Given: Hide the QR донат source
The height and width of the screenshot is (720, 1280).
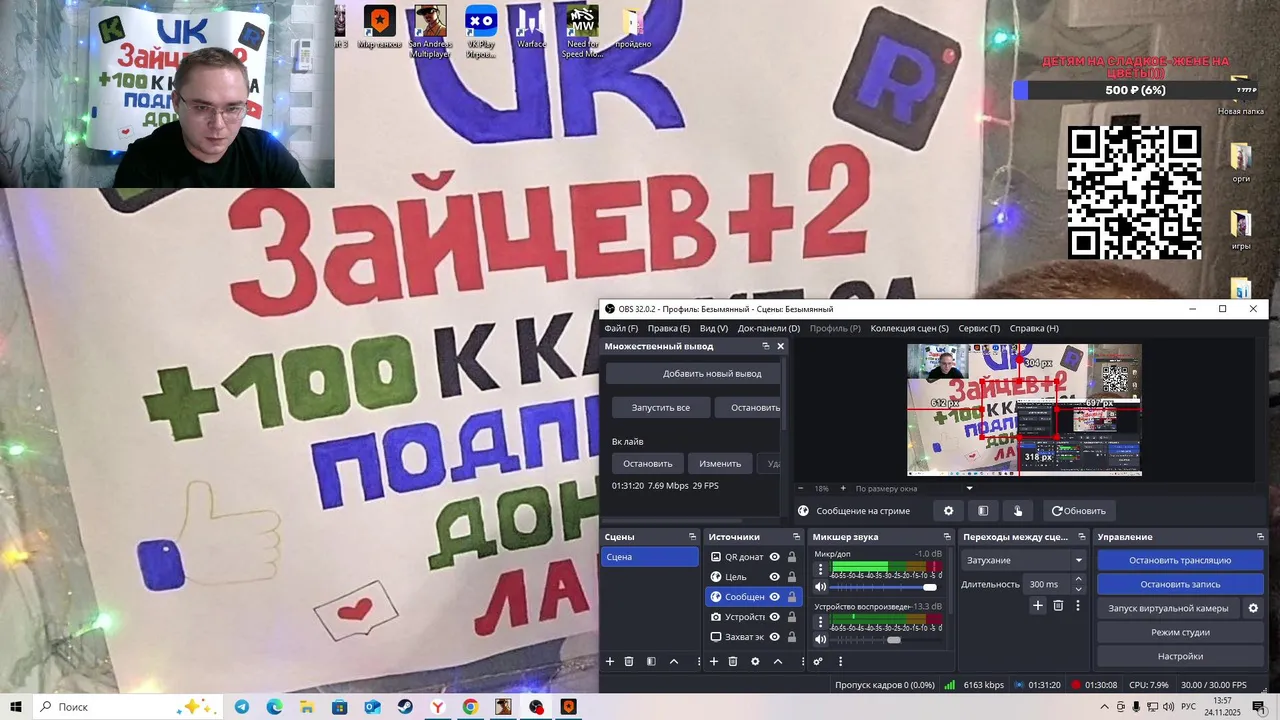Looking at the screenshot, I should click(x=774, y=557).
